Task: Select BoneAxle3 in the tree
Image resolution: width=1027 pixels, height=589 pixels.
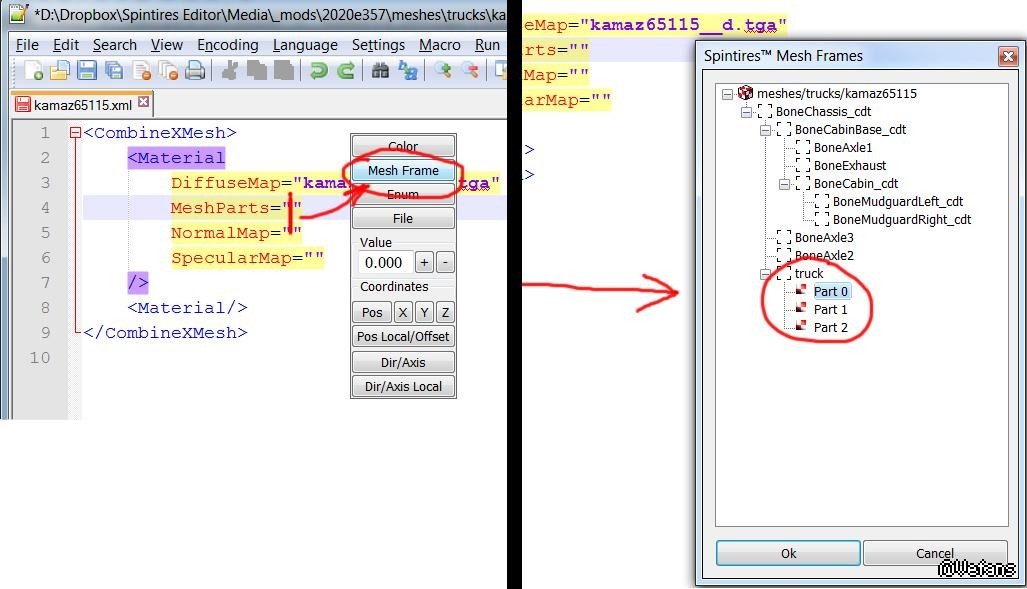Action: 824,237
